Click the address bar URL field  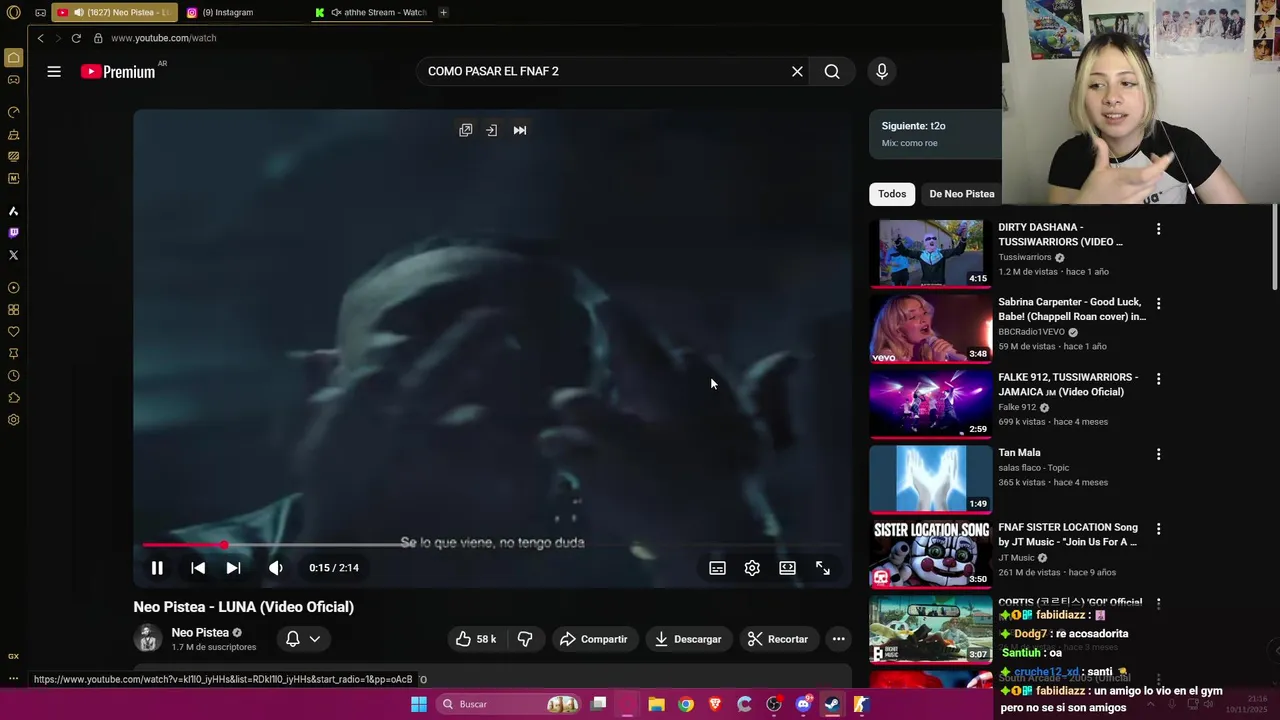click(164, 38)
